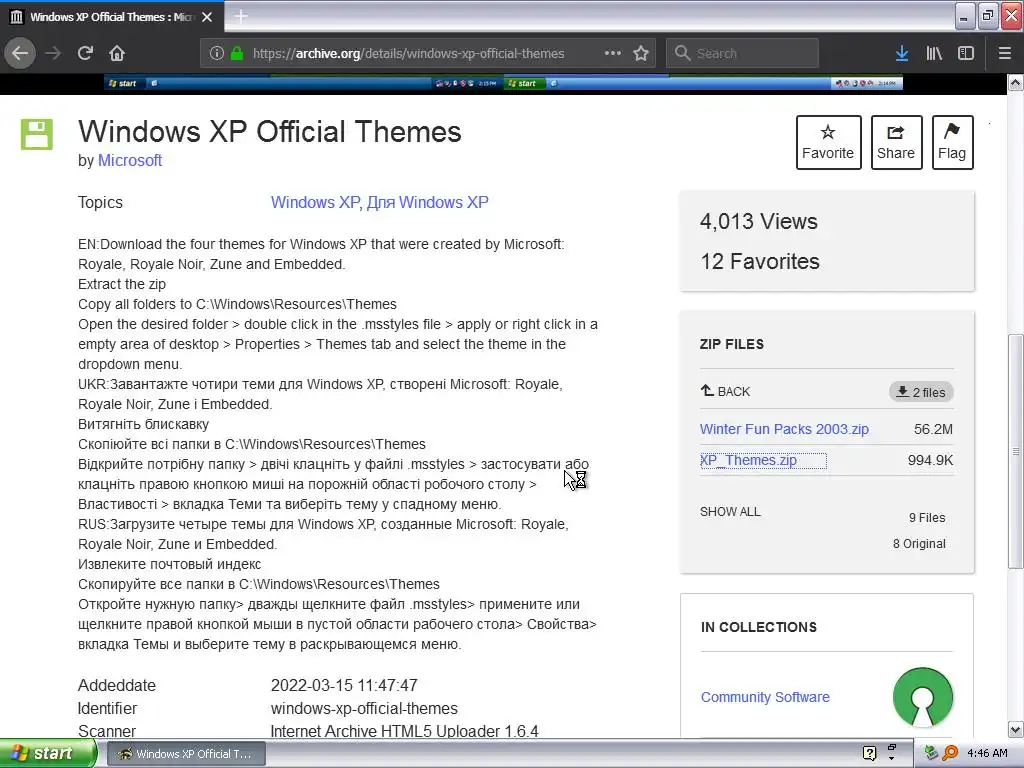This screenshot has height=768, width=1024.
Task: Click the XP screenshot thumbnail strip at top
Action: coord(503,83)
